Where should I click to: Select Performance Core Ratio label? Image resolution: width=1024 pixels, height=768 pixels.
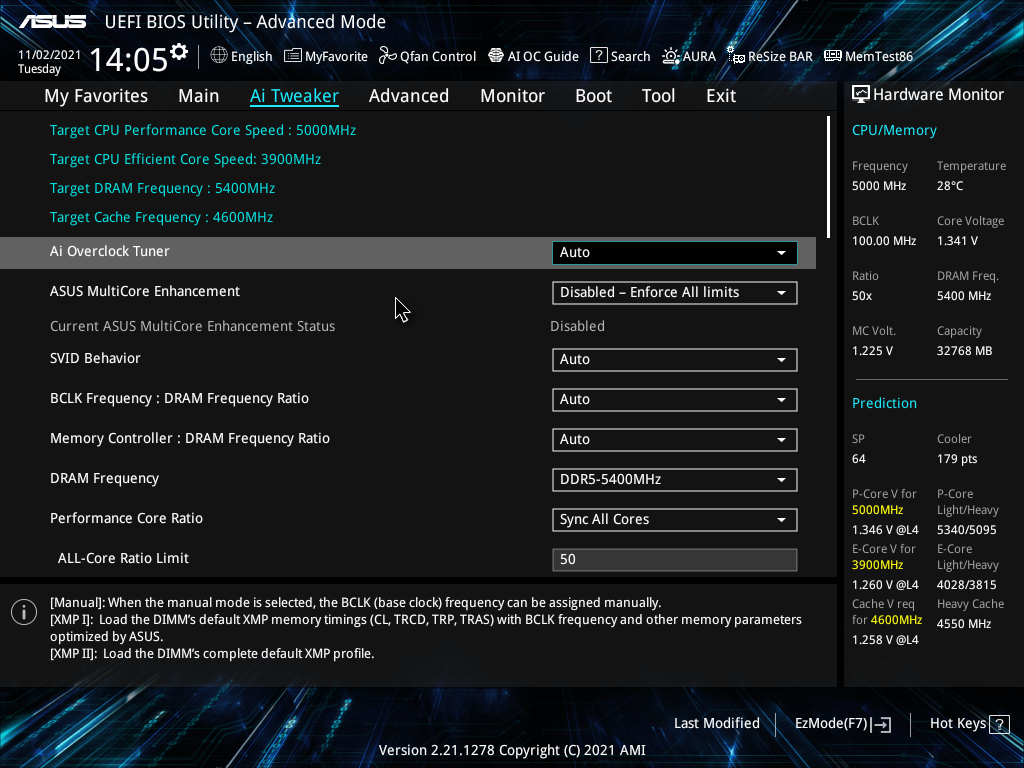tap(126, 519)
